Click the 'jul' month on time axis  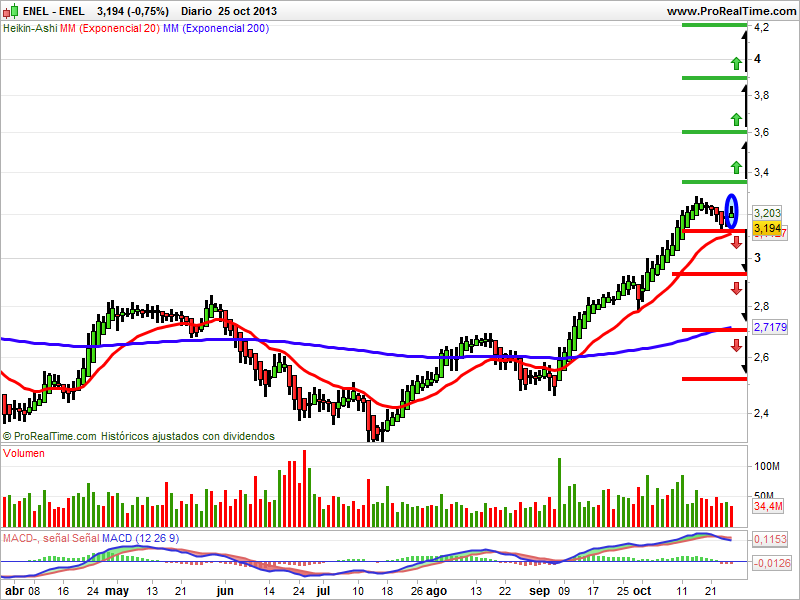pos(323,591)
